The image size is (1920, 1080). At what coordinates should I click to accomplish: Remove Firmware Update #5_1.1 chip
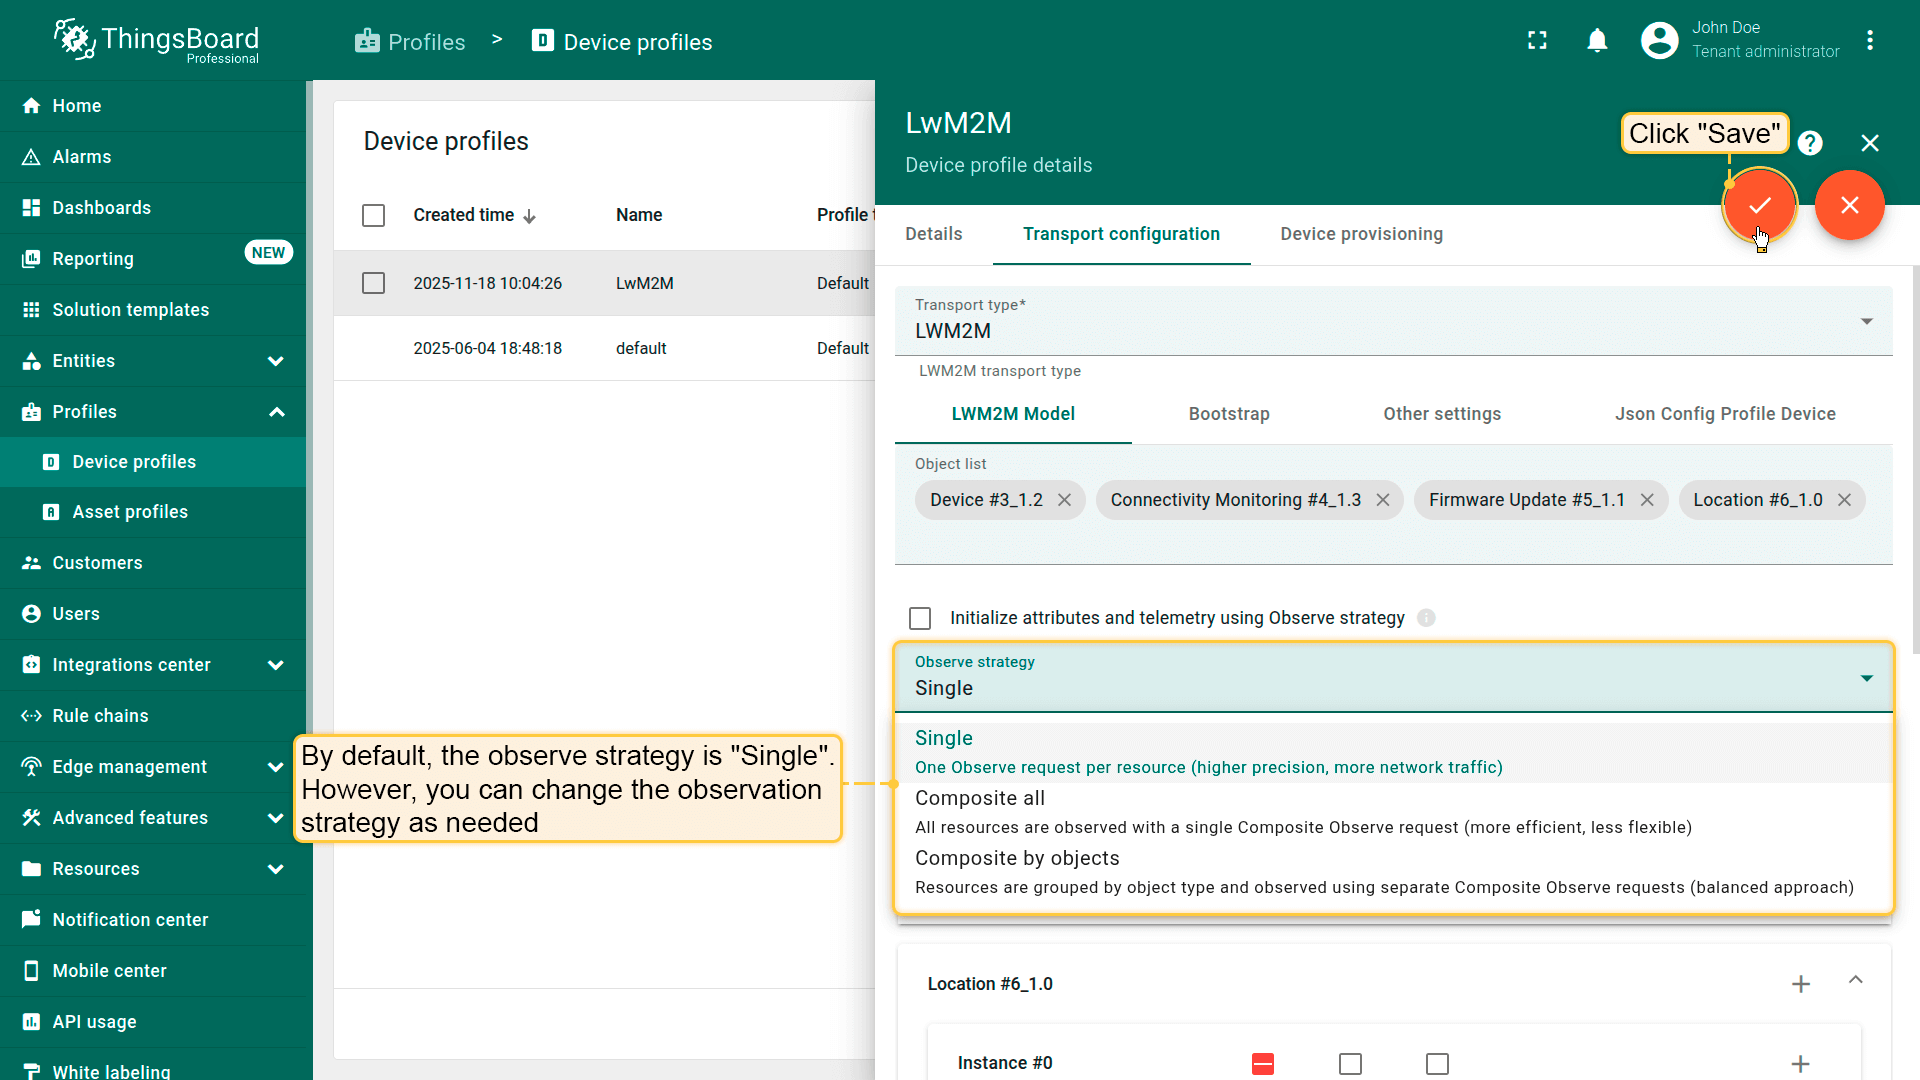(x=1647, y=500)
